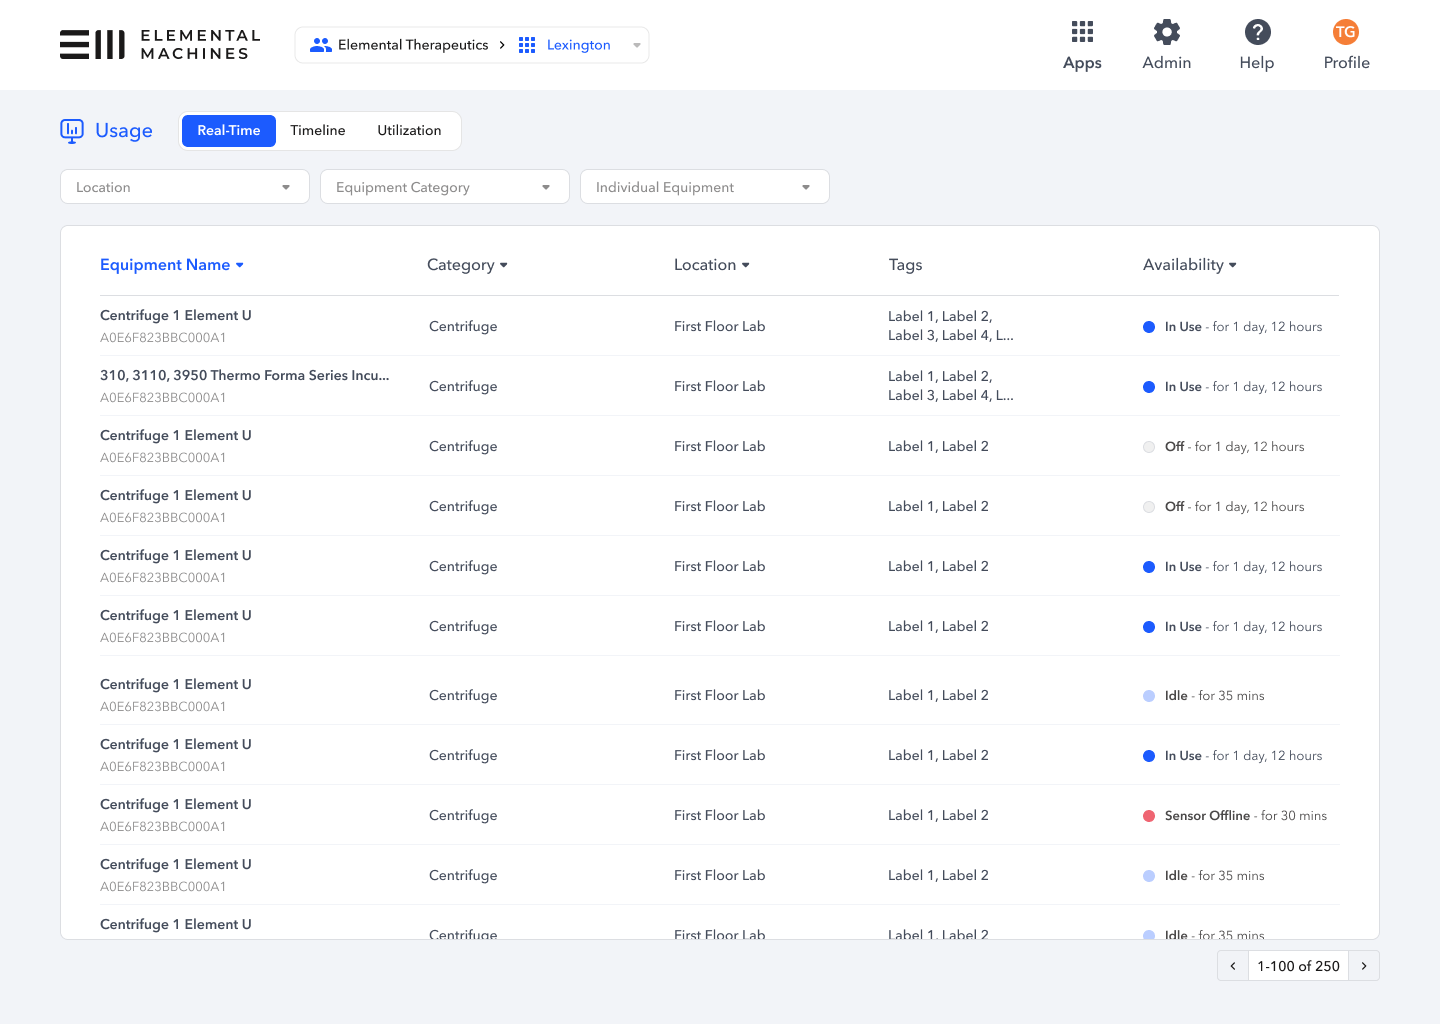
Task: Click the Usage monitor icon
Action: (x=72, y=131)
